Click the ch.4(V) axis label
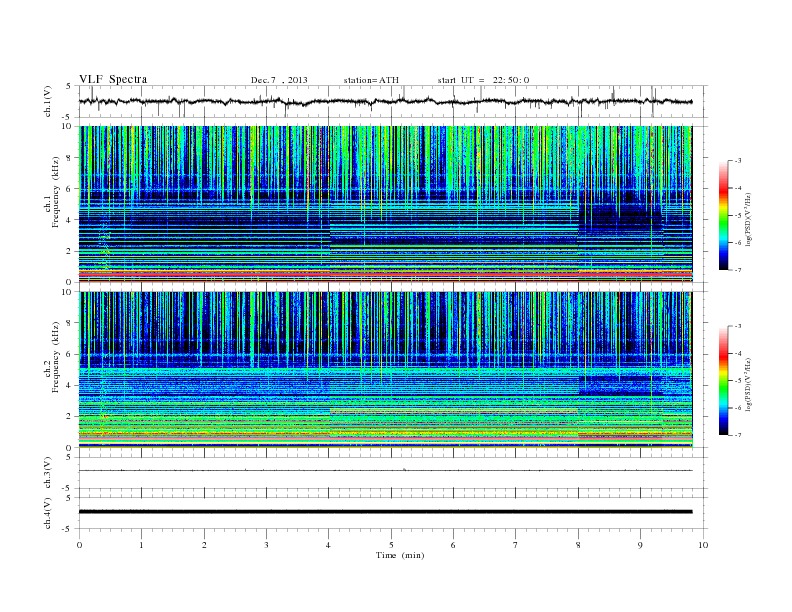Image resolution: width=792 pixels, height=612 pixels. click(47, 513)
